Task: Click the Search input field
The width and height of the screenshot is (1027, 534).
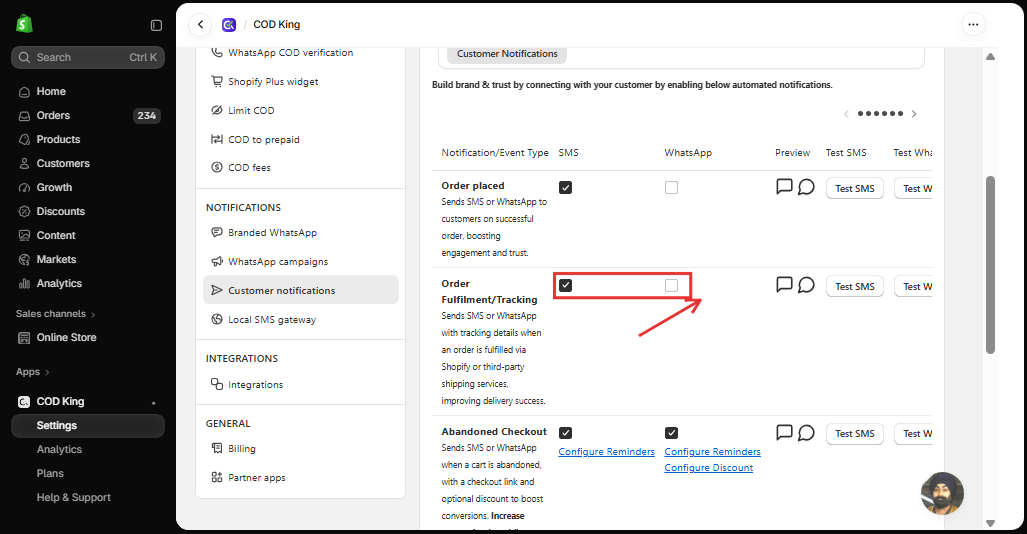Action: 88,58
